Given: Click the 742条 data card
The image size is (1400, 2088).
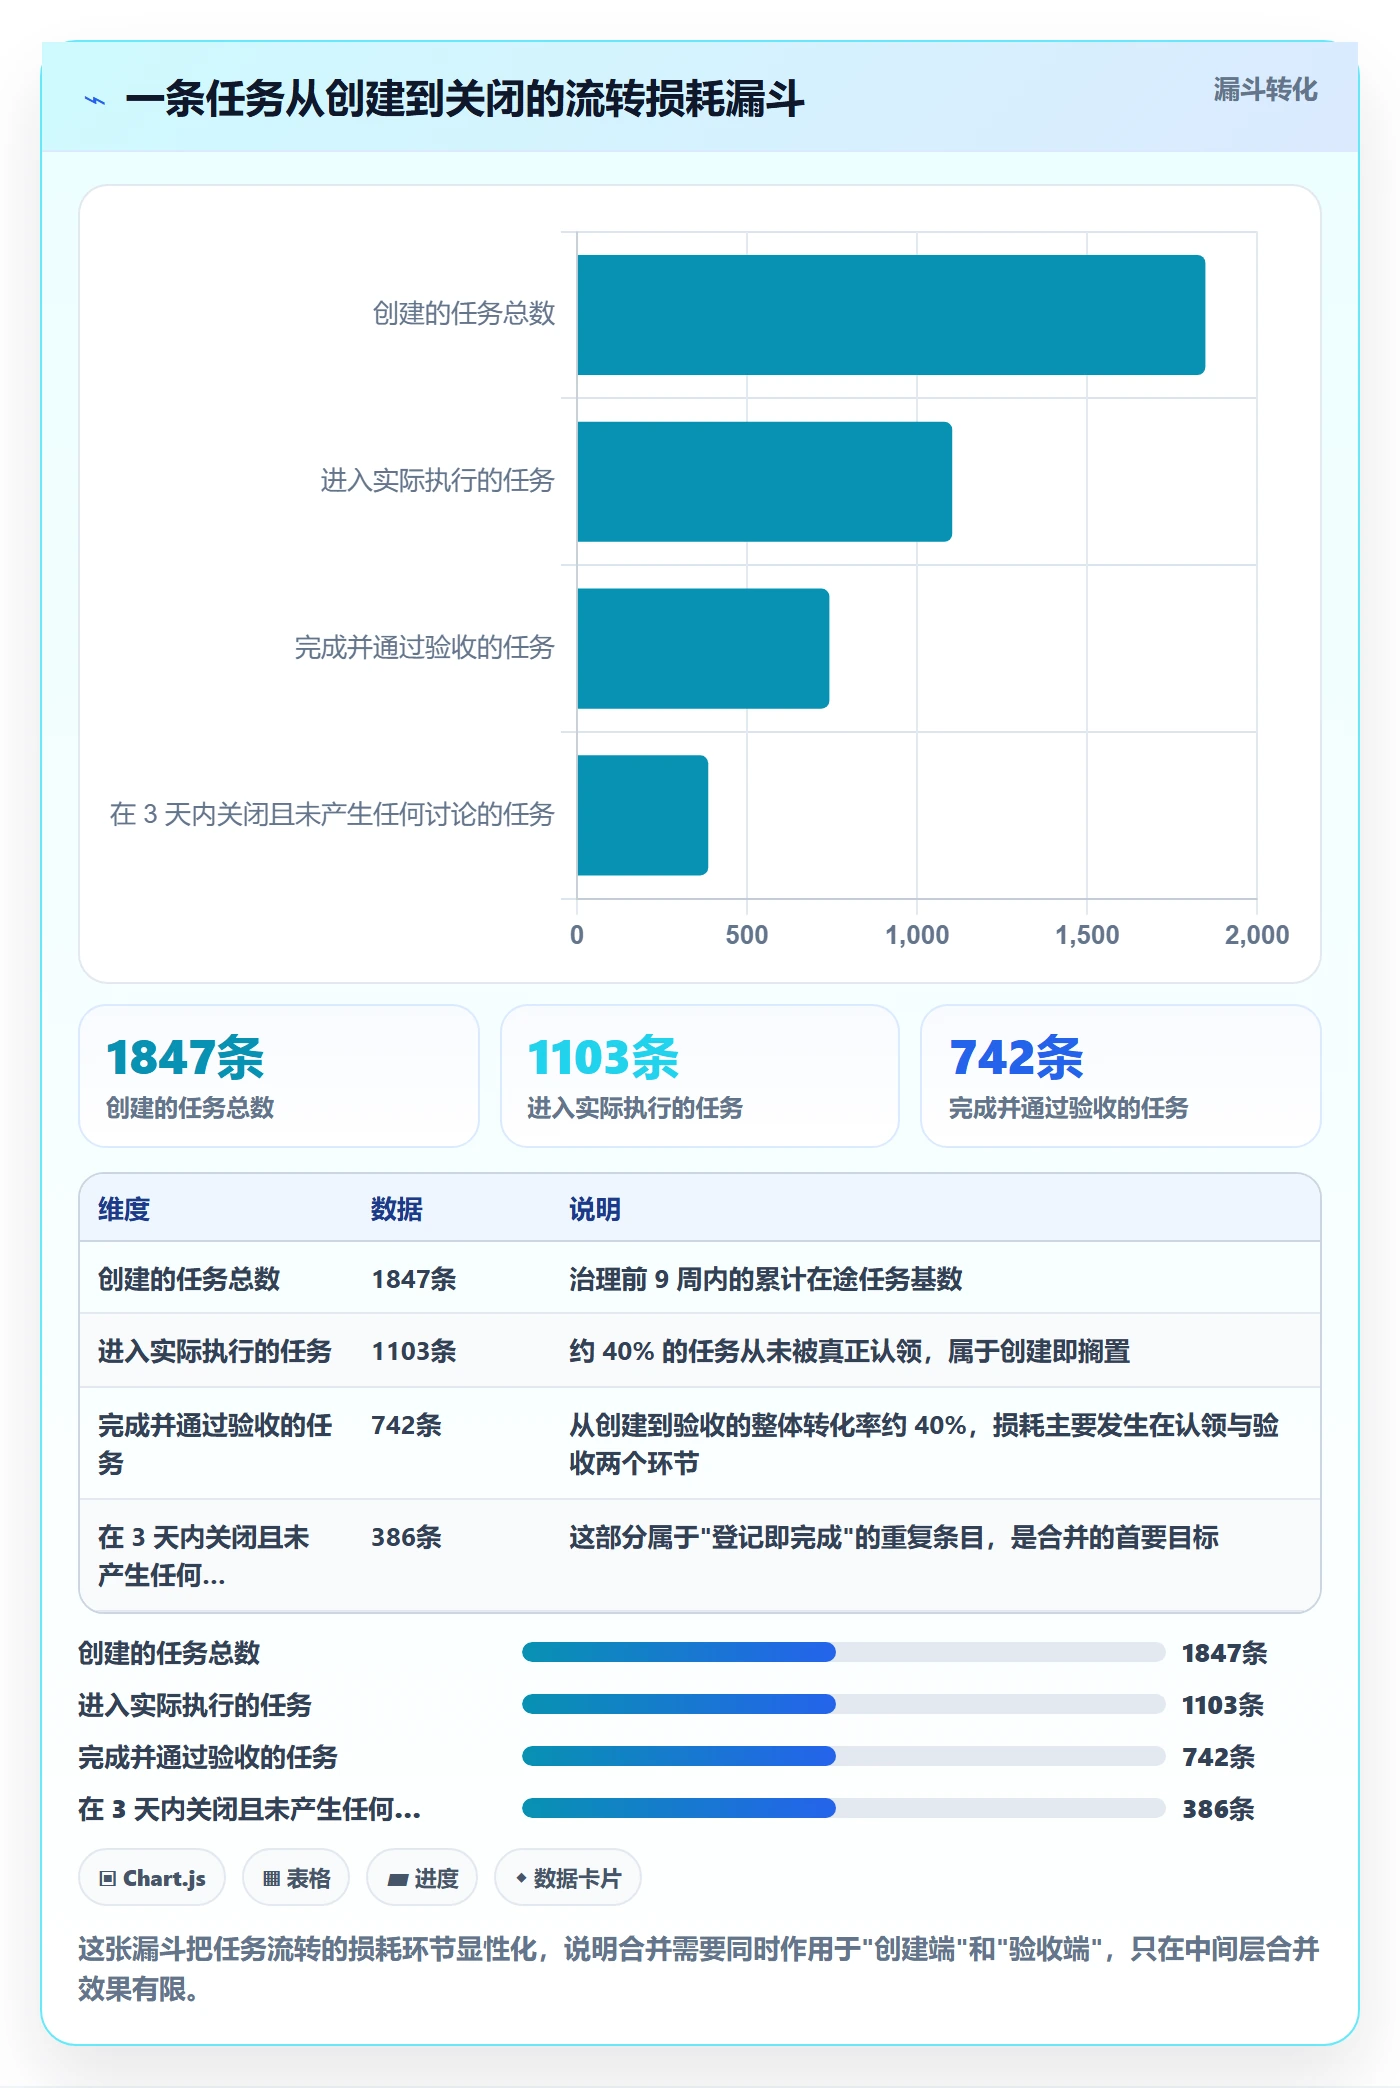Looking at the screenshot, I should point(1121,1076).
